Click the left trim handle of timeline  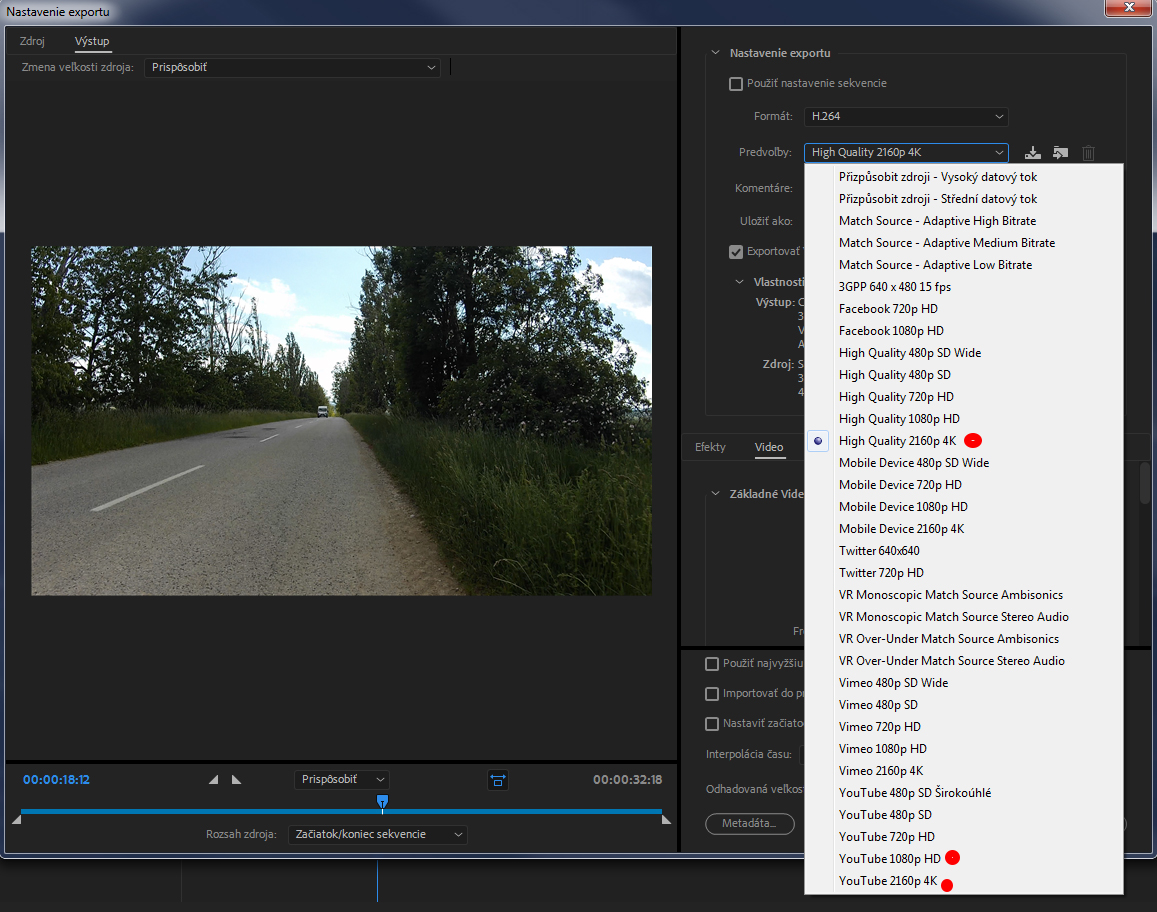tap(16, 820)
